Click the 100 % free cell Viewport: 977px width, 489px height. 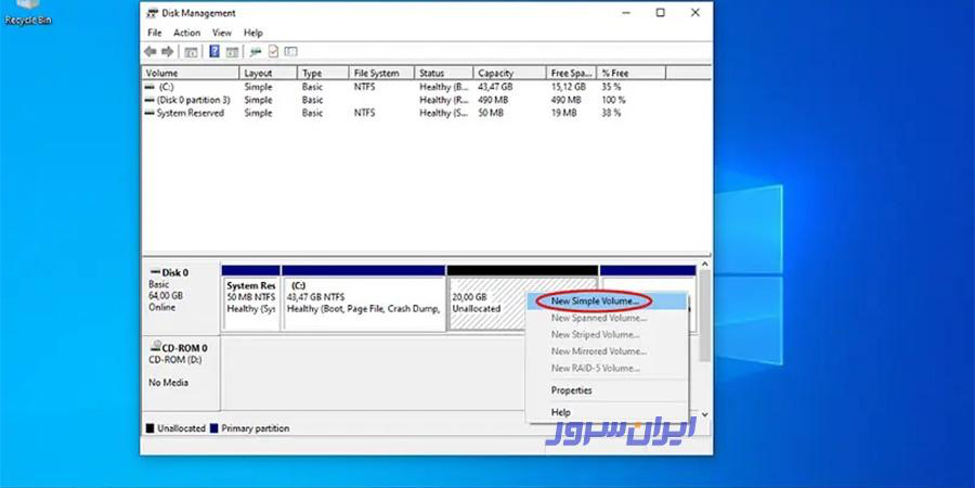point(614,100)
